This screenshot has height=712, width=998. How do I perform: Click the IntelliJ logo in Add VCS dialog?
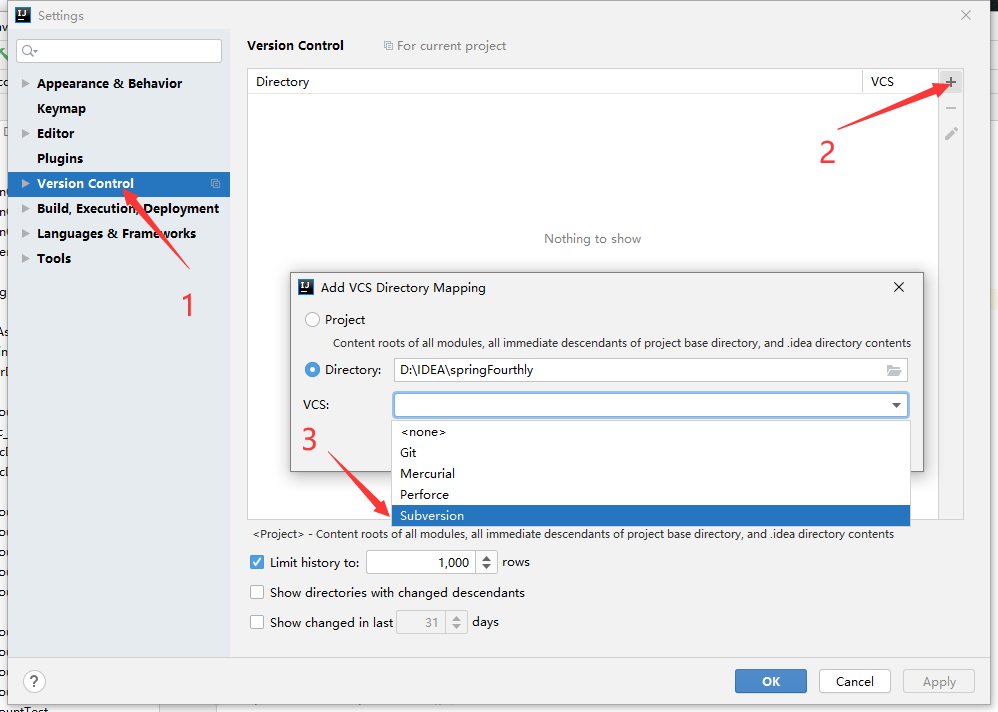[306, 288]
